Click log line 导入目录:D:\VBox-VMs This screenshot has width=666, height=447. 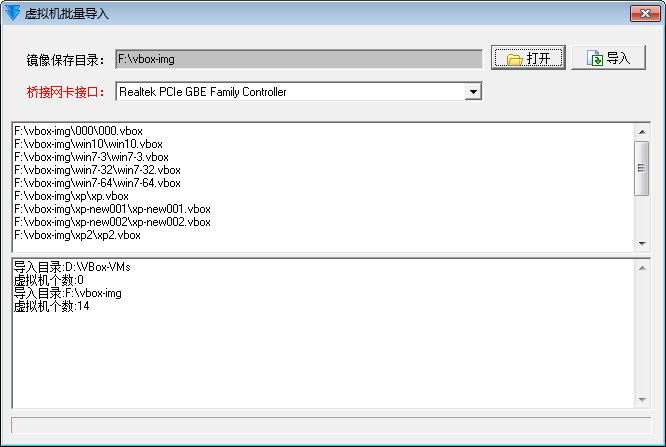click(x=72, y=267)
